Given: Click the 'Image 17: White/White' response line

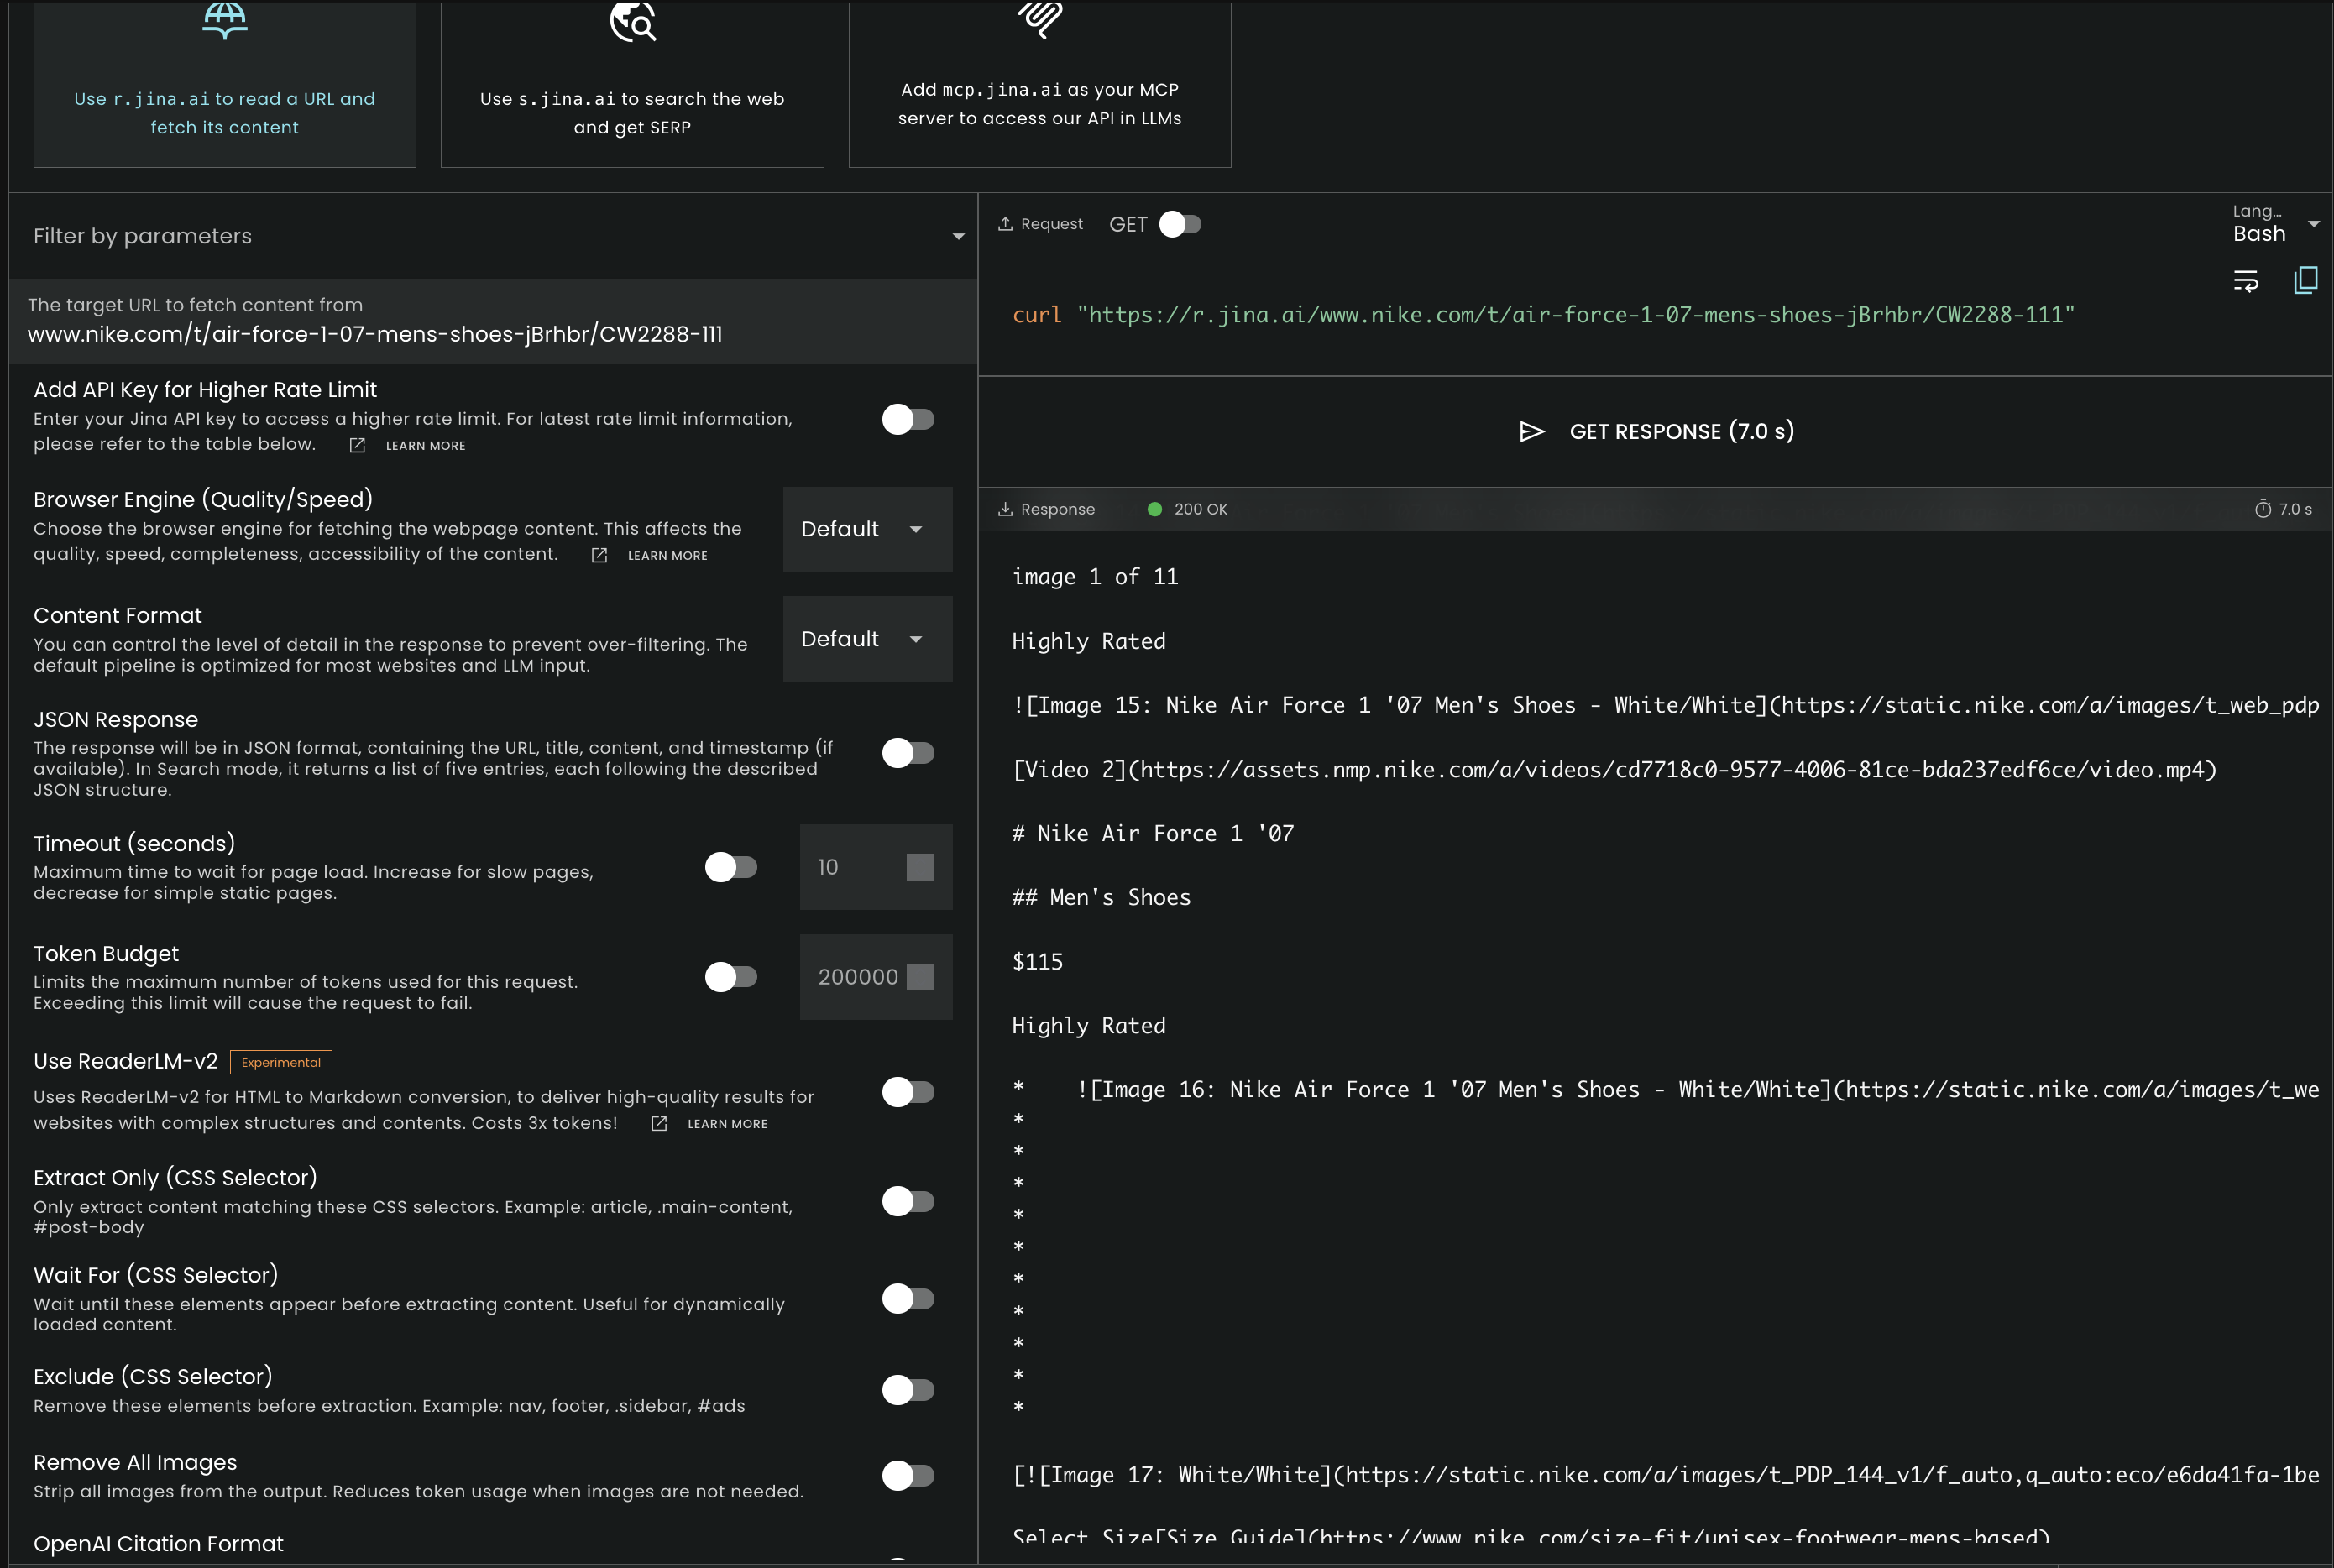Looking at the screenshot, I should 1665,1476.
